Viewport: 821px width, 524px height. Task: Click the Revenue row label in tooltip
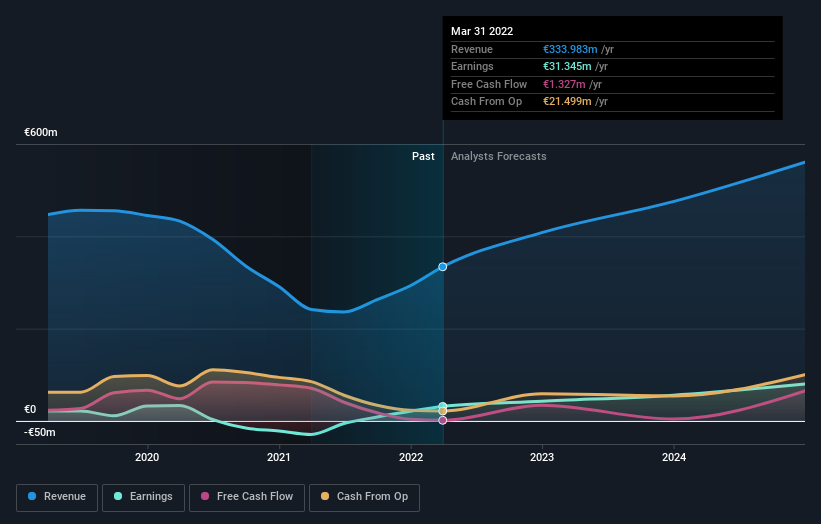472,49
